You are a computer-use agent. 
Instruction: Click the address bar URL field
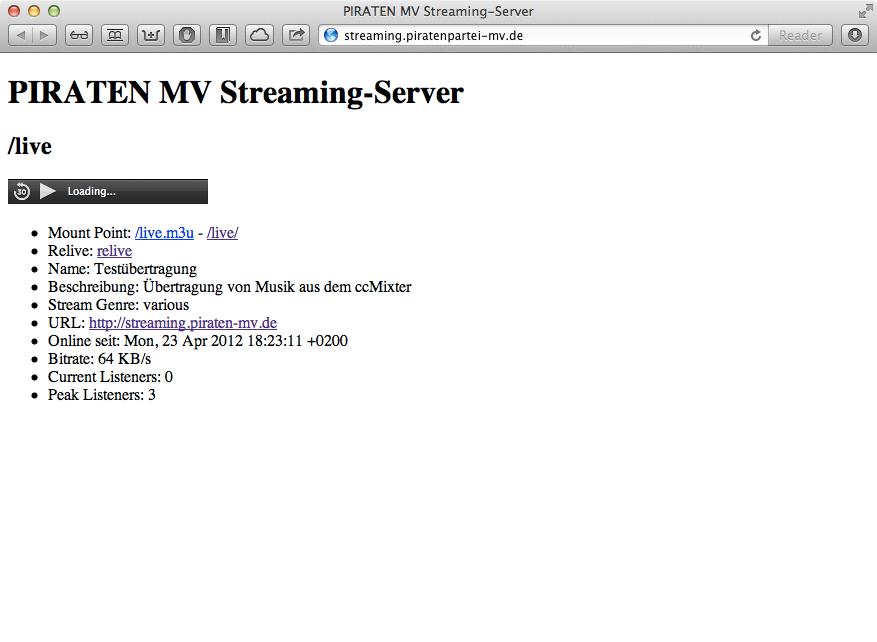pos(540,35)
